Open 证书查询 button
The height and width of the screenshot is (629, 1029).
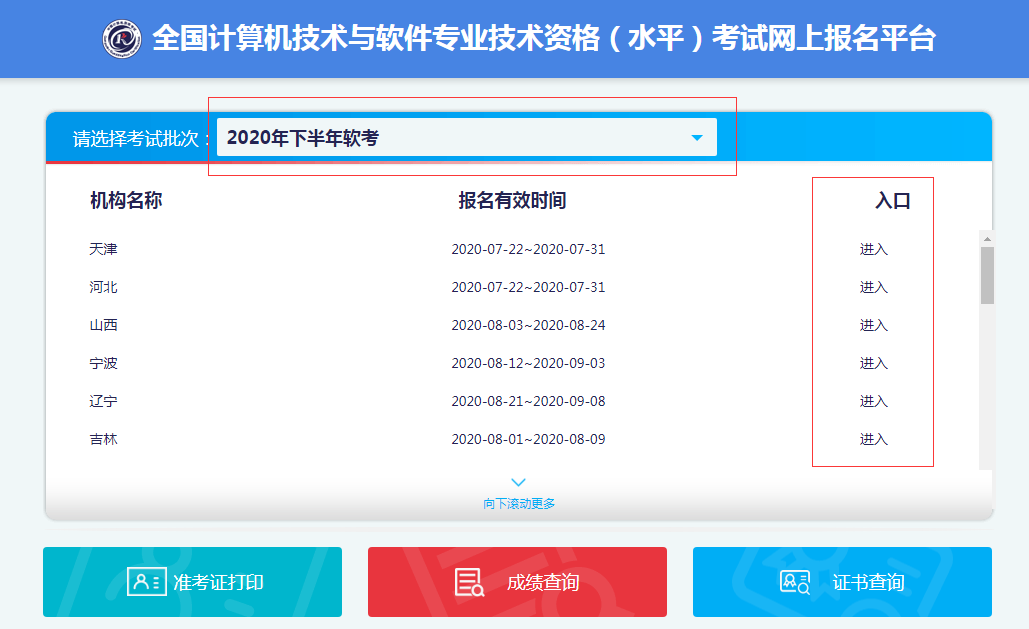click(842, 582)
